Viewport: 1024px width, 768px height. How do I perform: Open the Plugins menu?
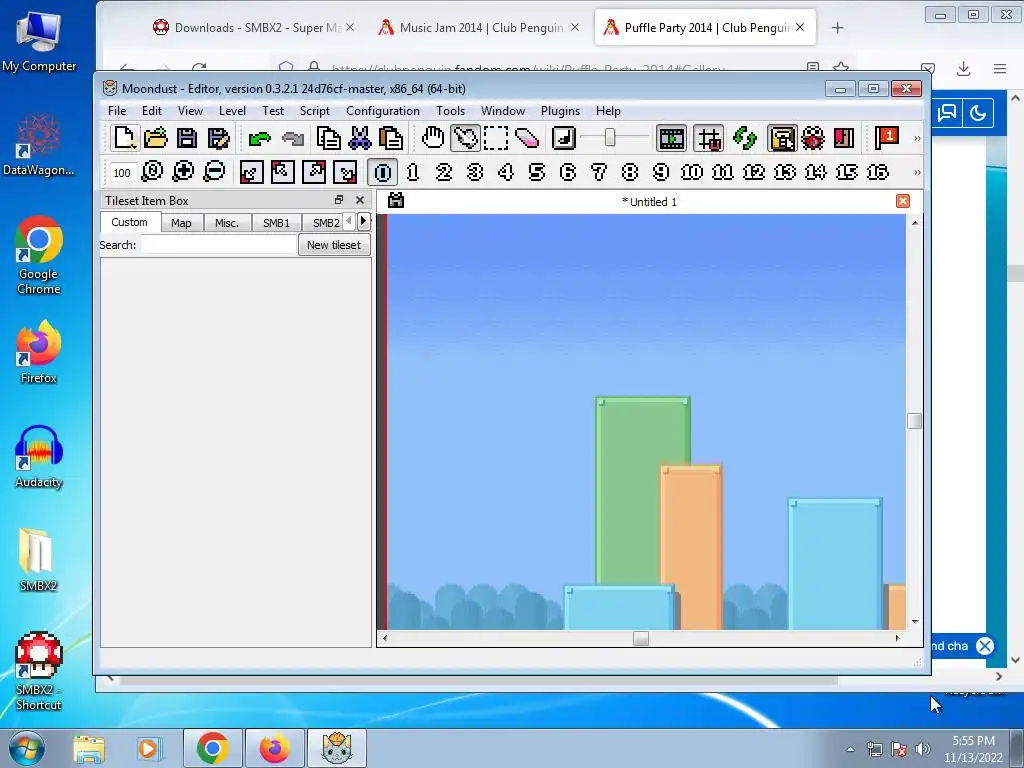click(560, 111)
